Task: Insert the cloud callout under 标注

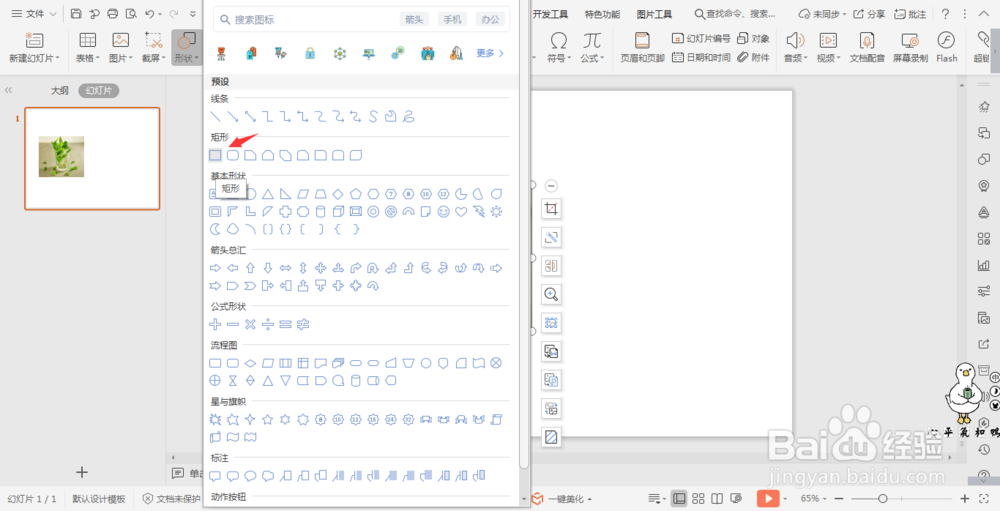Action: 268,475
